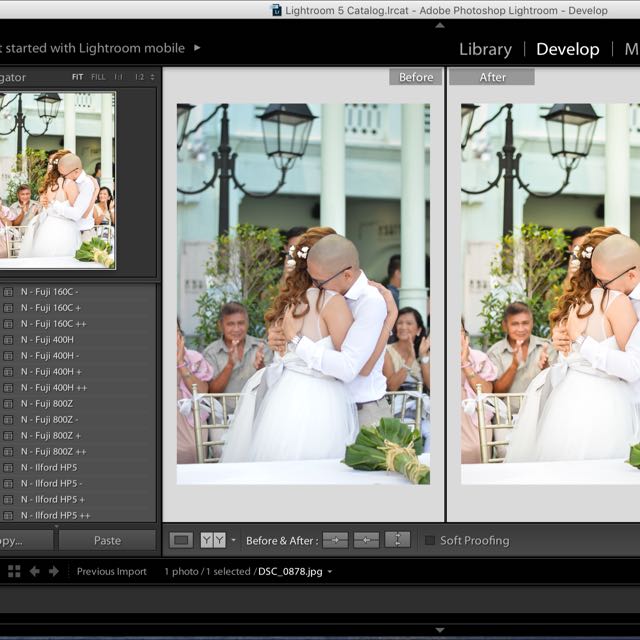Set navigator zoom to FIT

pos(78,77)
